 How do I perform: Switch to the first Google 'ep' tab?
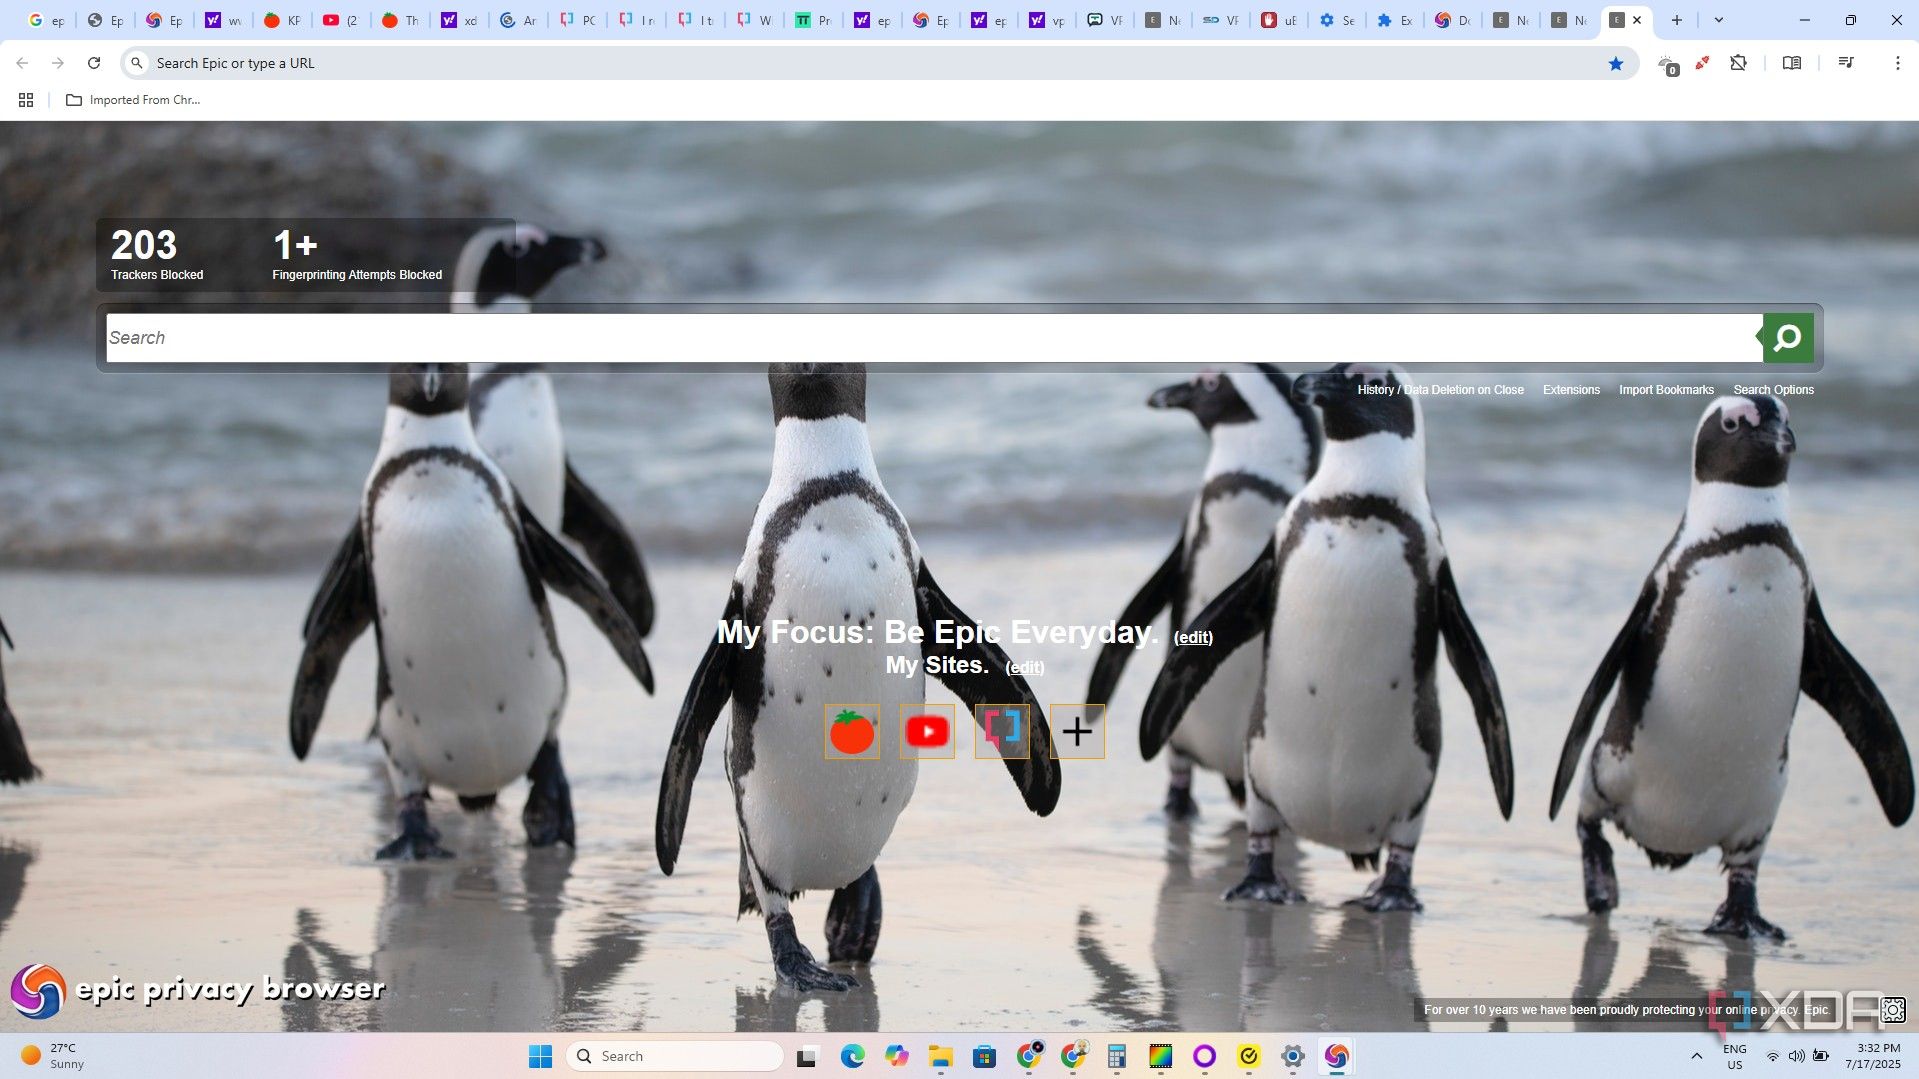[x=46, y=20]
